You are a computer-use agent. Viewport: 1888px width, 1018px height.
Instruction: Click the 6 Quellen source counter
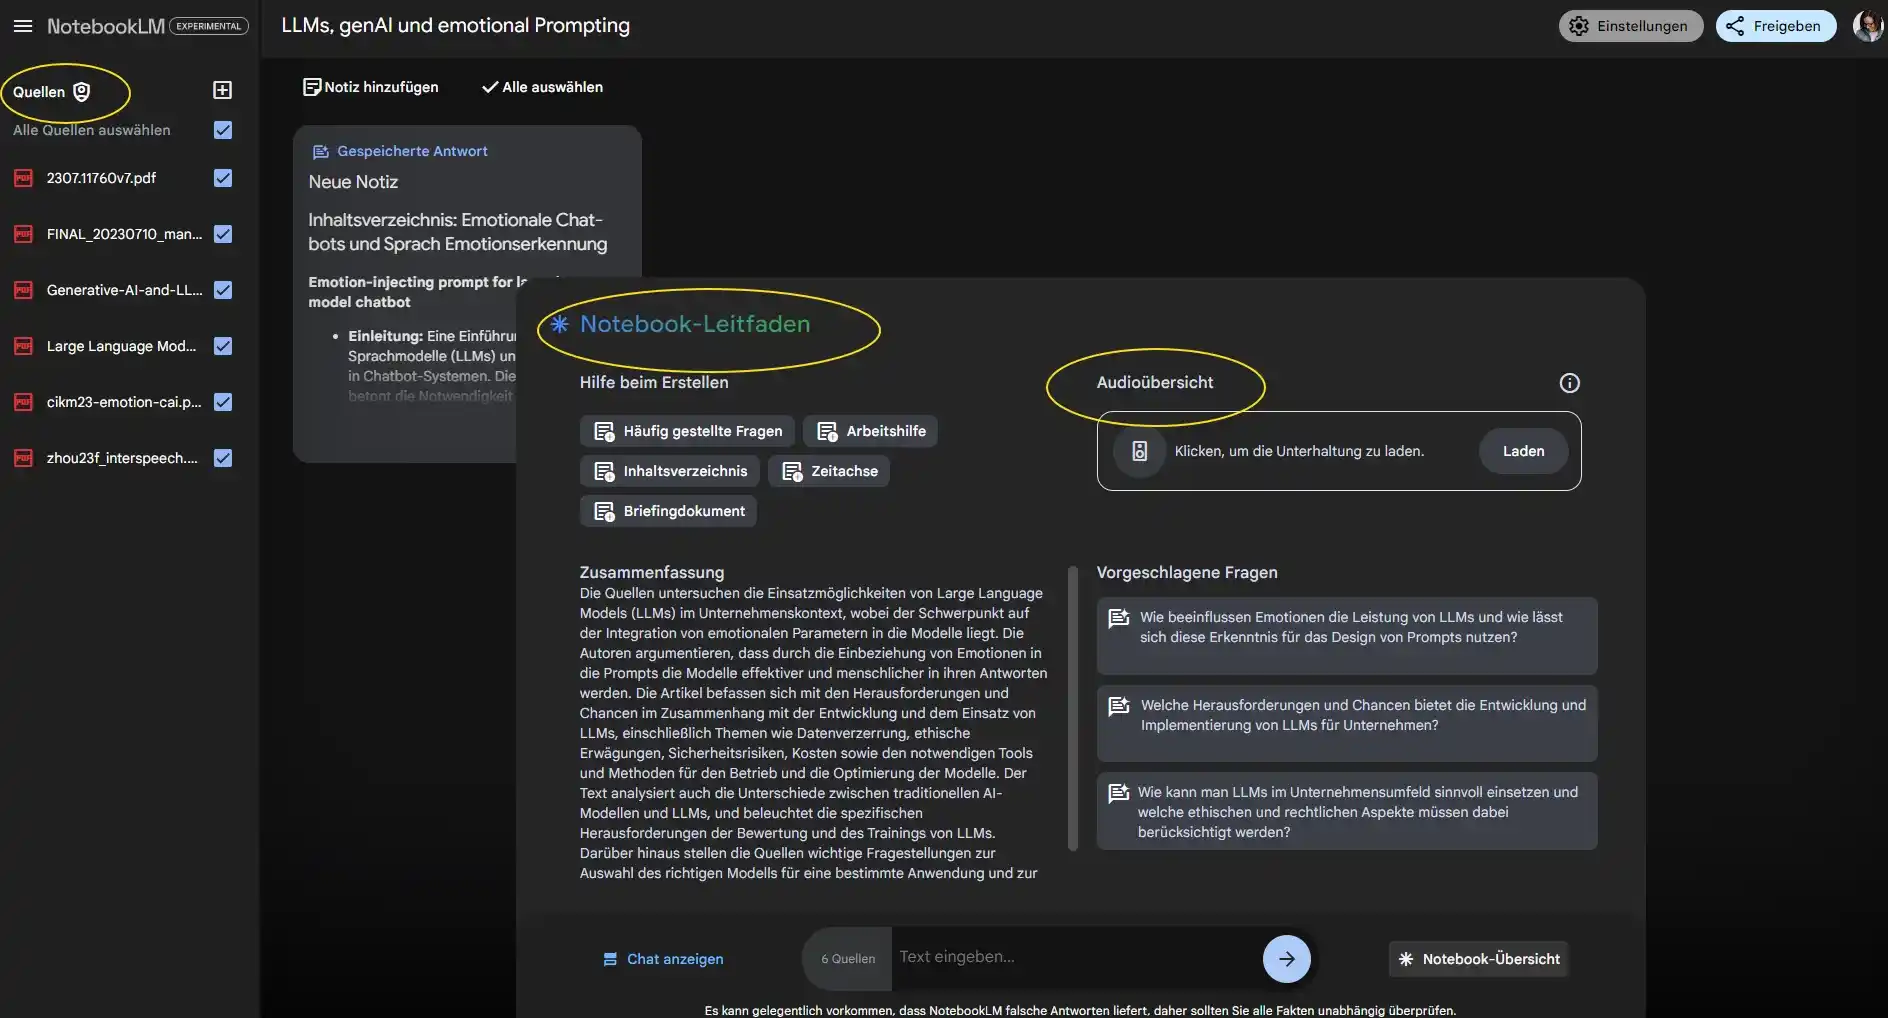click(x=848, y=959)
